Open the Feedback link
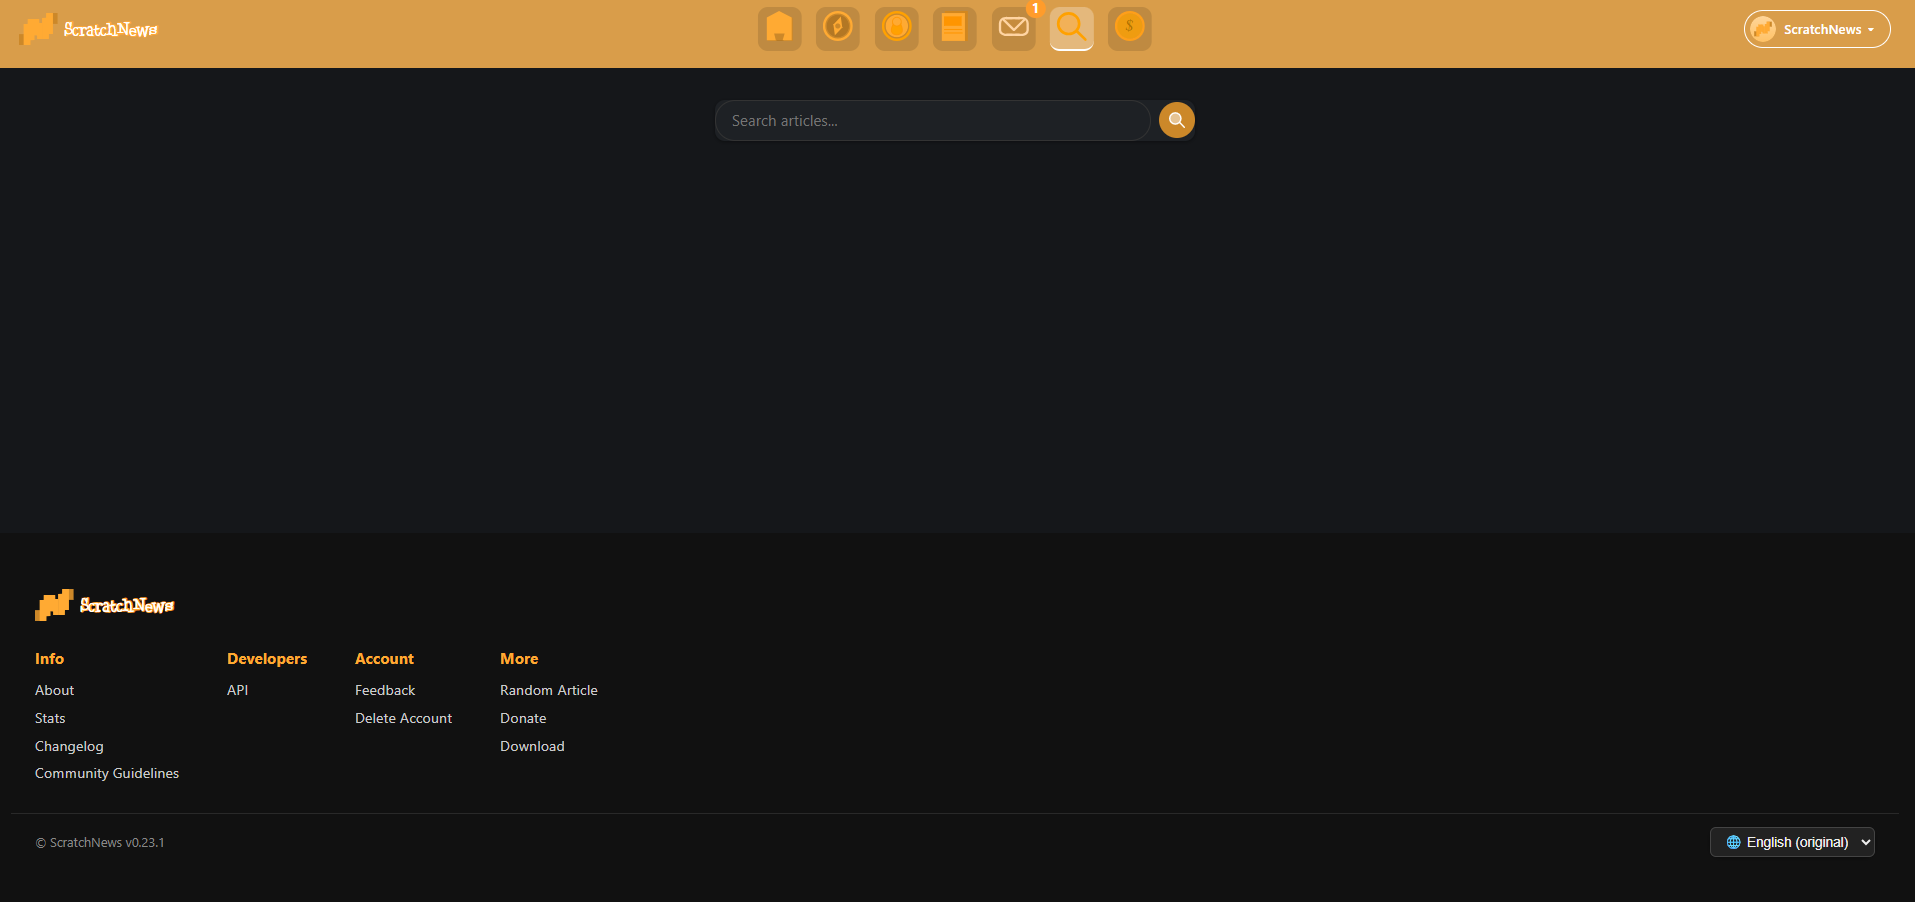The image size is (1915, 902). tap(385, 690)
